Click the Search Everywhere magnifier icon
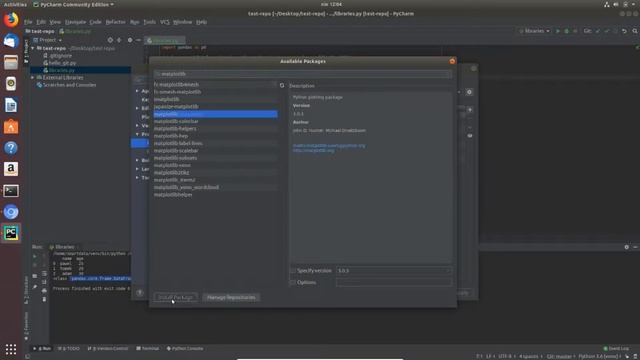 [635, 31]
